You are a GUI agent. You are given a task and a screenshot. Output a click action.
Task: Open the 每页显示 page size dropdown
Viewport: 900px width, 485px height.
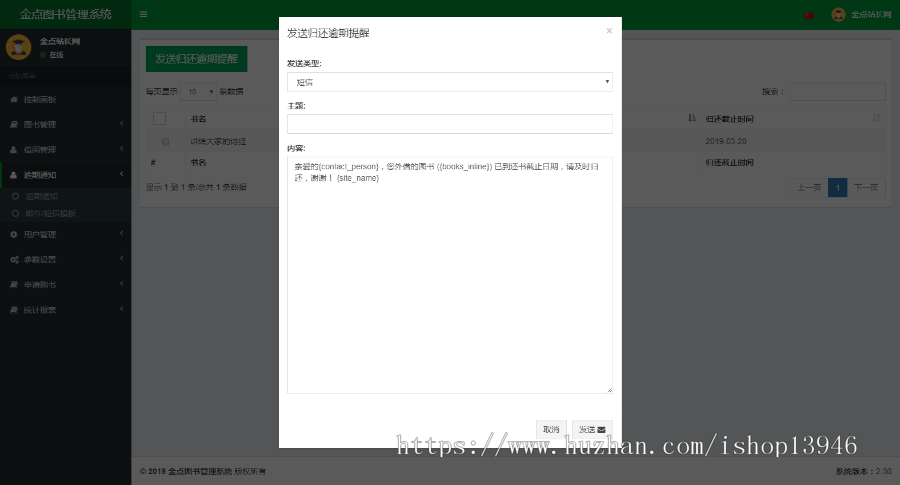(x=198, y=92)
